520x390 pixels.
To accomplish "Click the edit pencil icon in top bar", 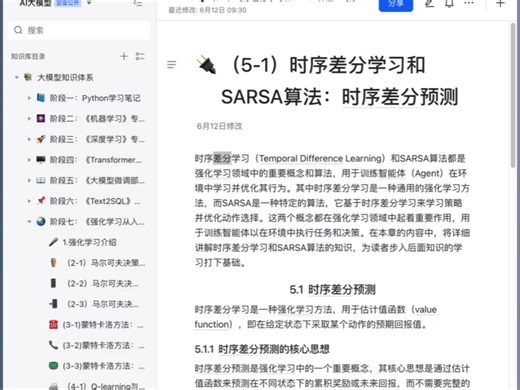I will click(x=430, y=3).
